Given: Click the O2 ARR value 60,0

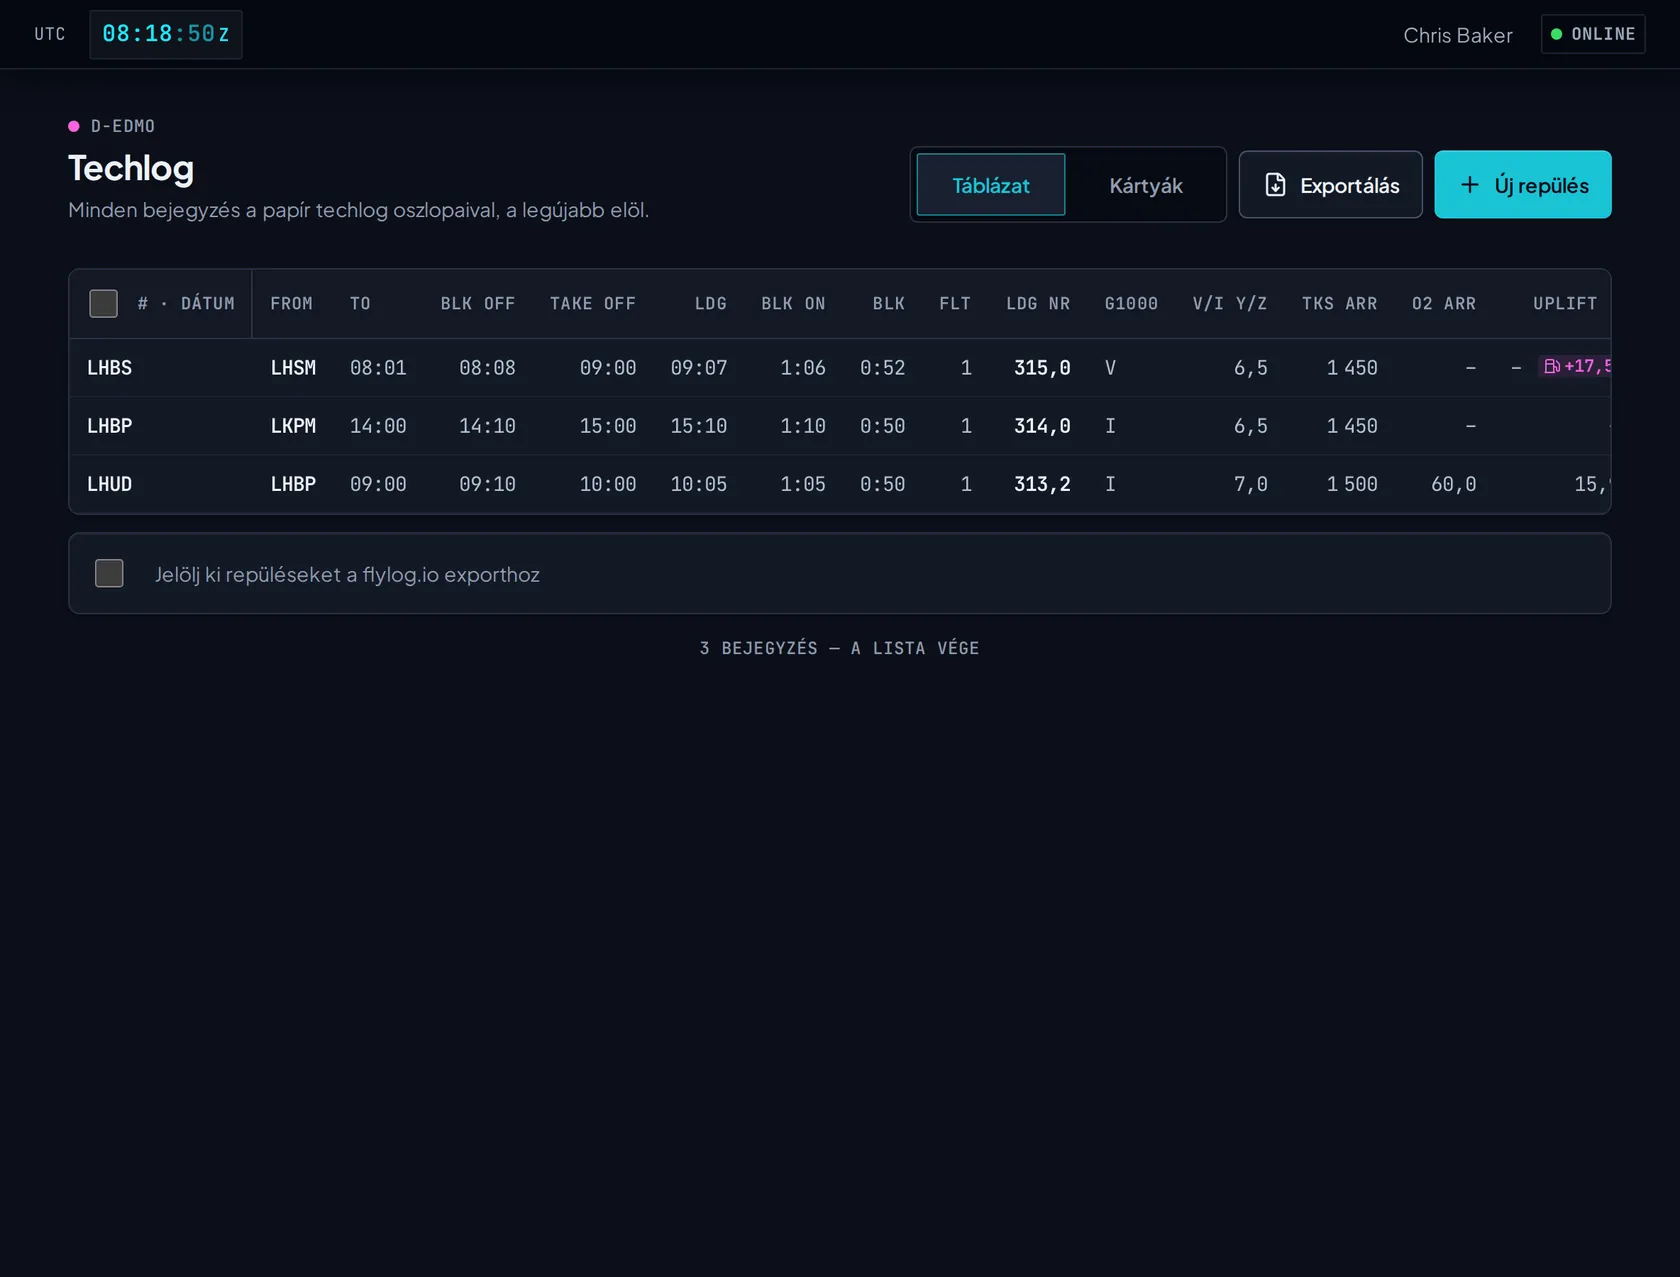Looking at the screenshot, I should click(1453, 484).
